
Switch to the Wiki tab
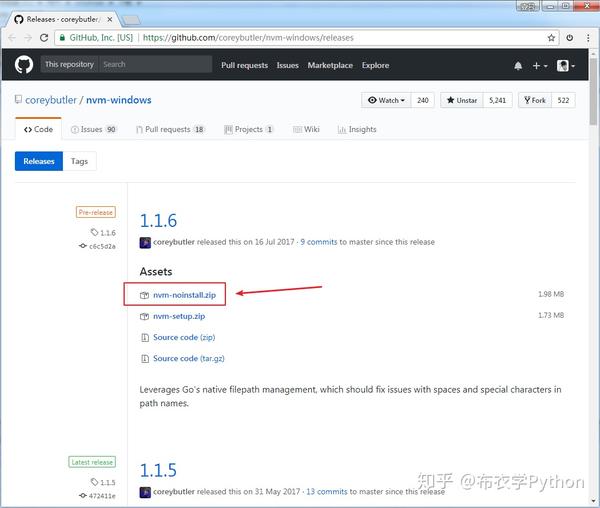click(306, 129)
